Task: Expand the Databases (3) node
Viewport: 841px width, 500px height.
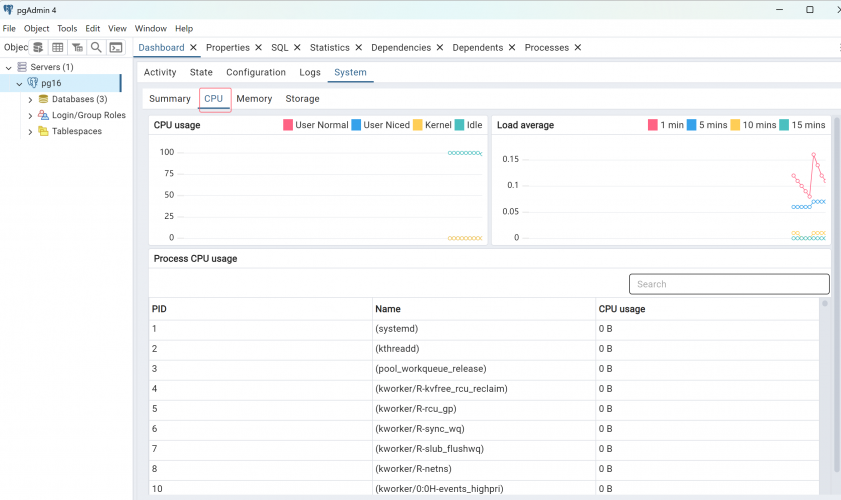Action: tap(30, 100)
